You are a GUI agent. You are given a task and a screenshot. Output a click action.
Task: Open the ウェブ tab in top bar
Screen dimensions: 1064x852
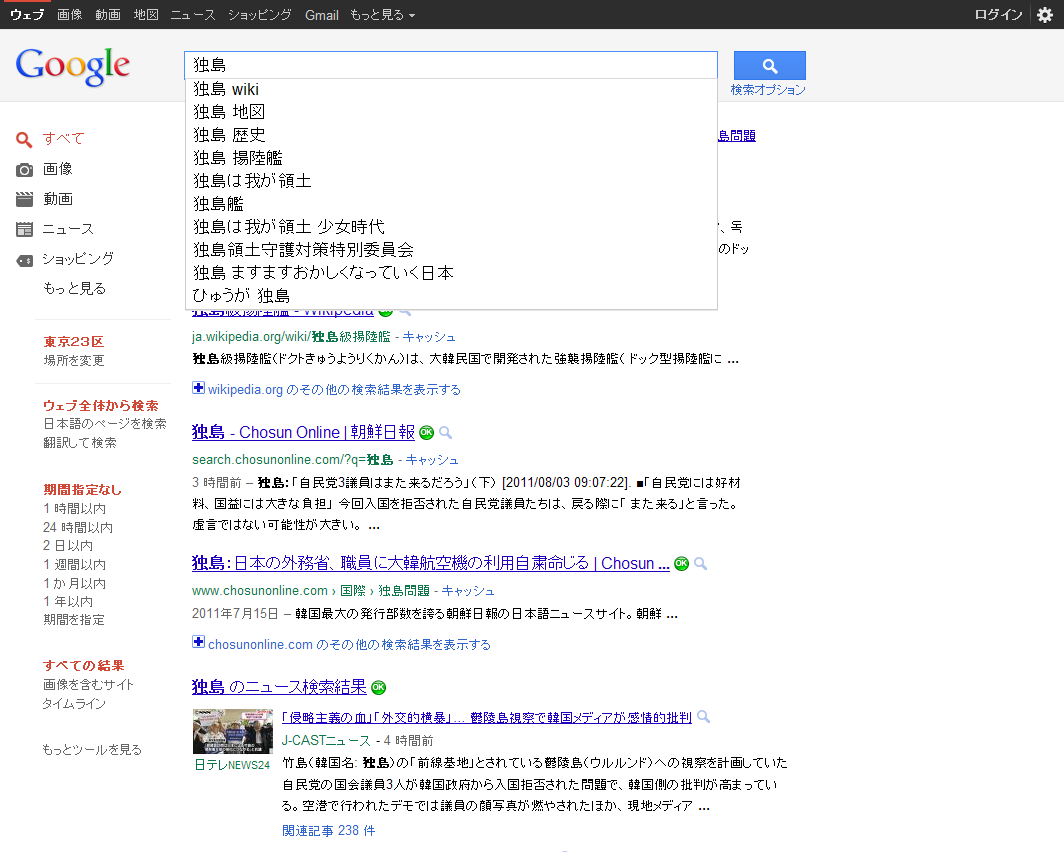(27, 15)
